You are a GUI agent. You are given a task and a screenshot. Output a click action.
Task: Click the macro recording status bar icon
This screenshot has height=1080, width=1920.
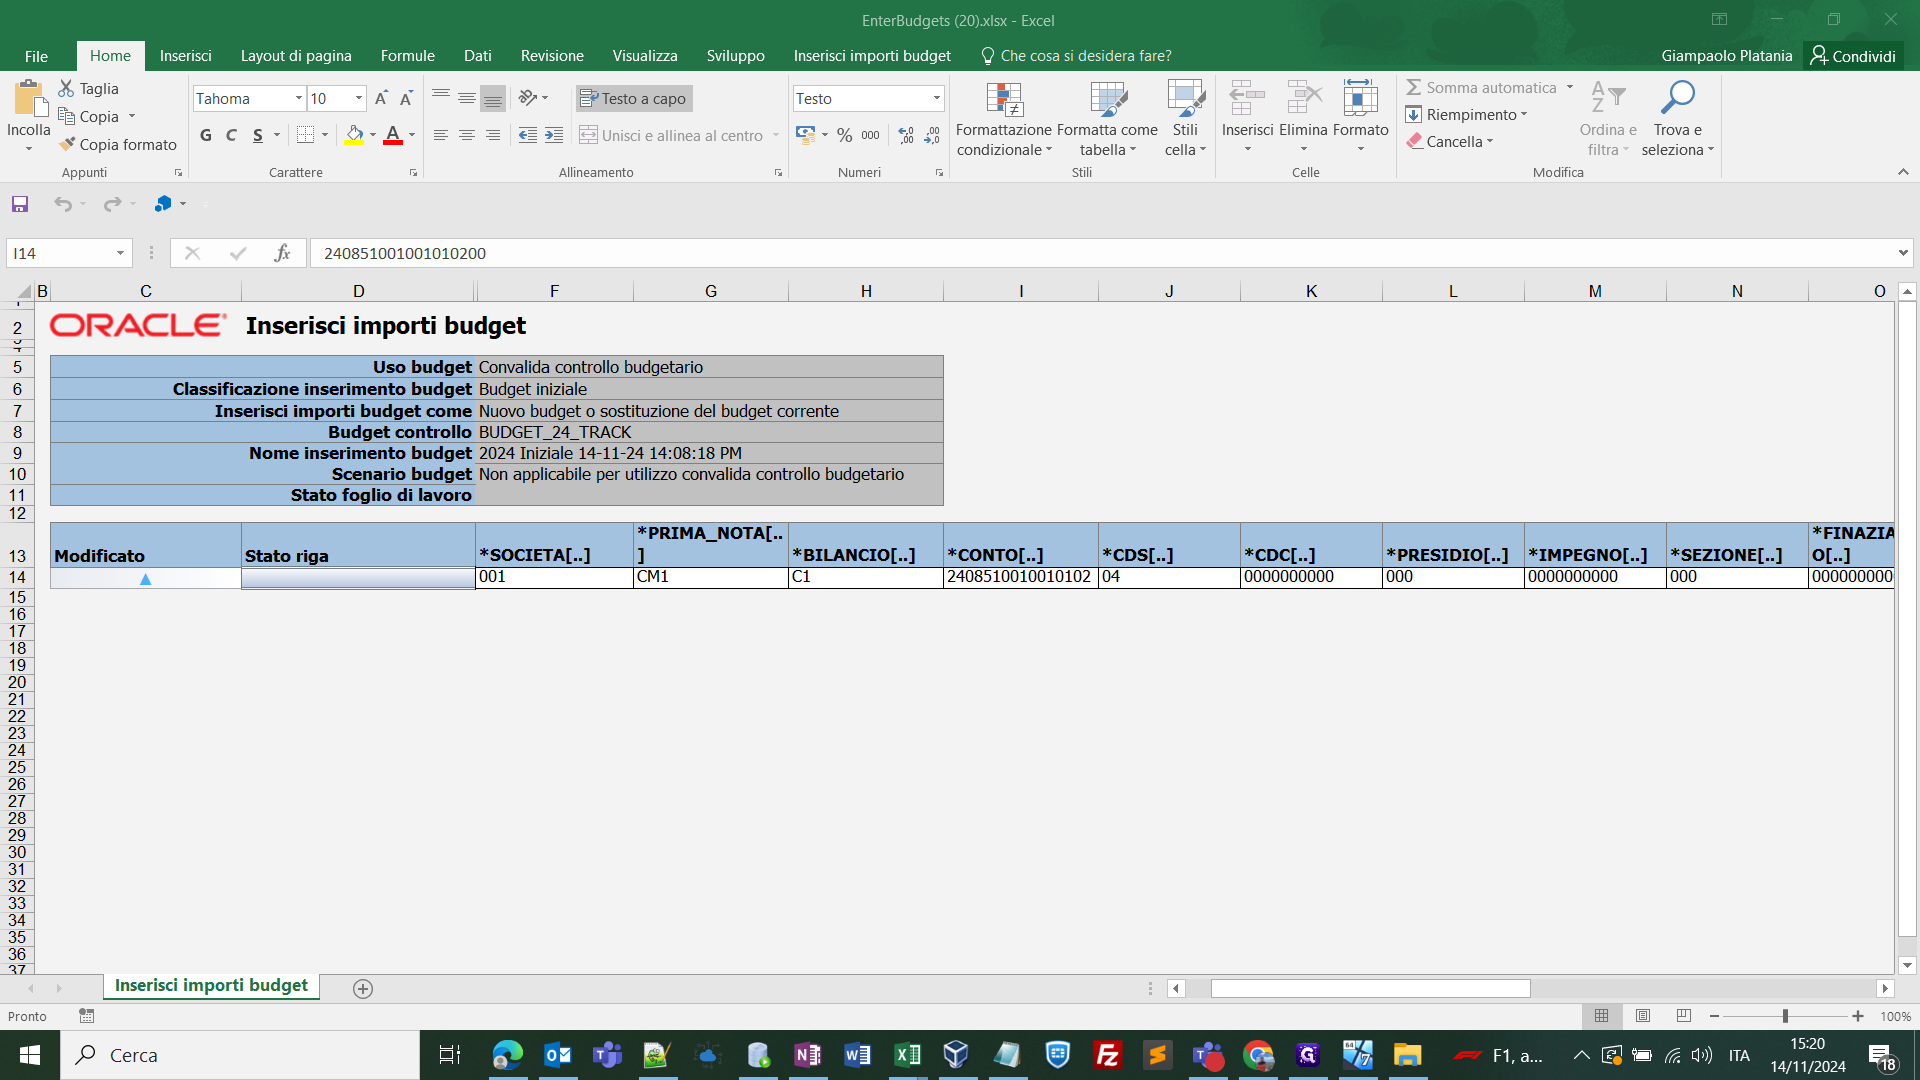click(x=87, y=1016)
